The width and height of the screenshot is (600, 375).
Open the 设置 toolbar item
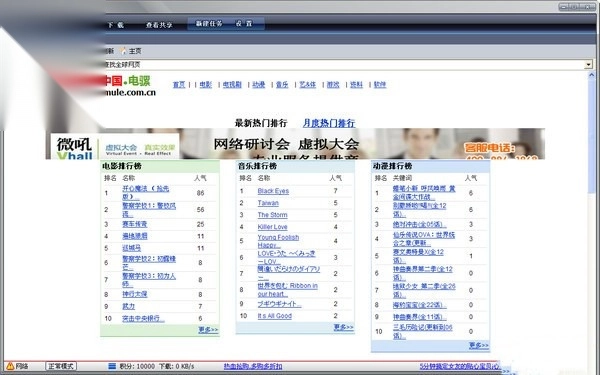tap(244, 24)
